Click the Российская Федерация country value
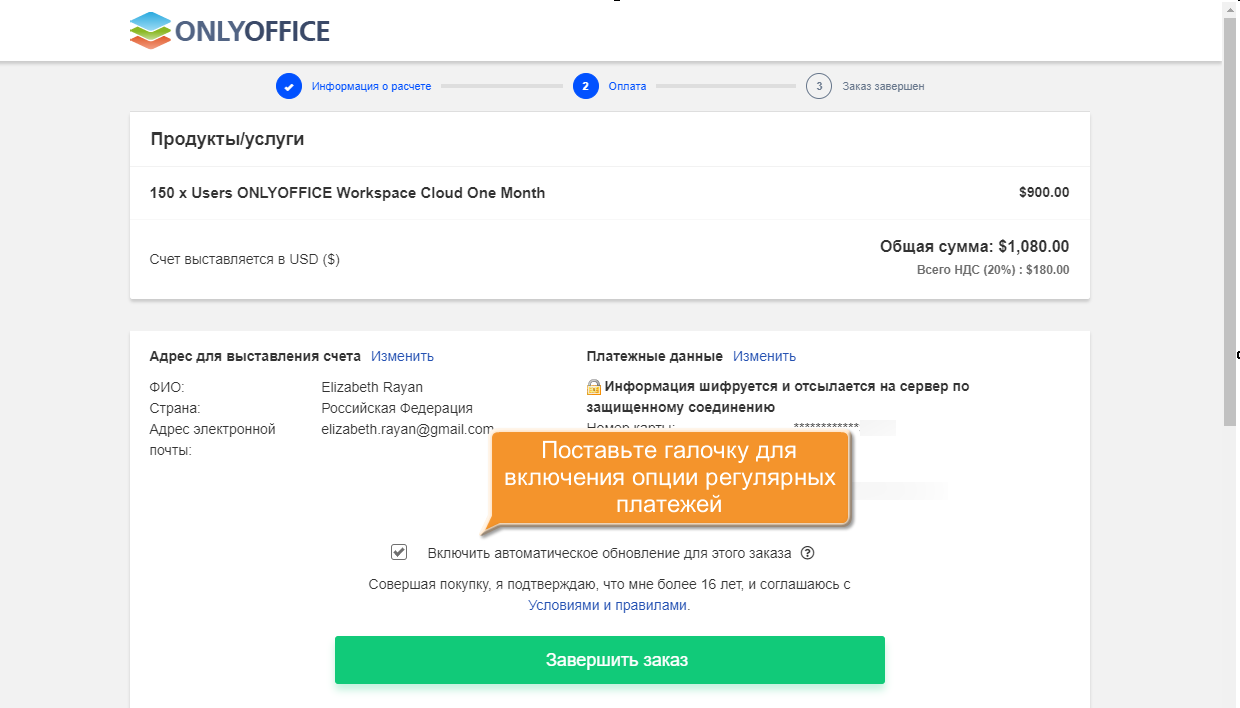The width and height of the screenshot is (1240, 708). coord(397,408)
